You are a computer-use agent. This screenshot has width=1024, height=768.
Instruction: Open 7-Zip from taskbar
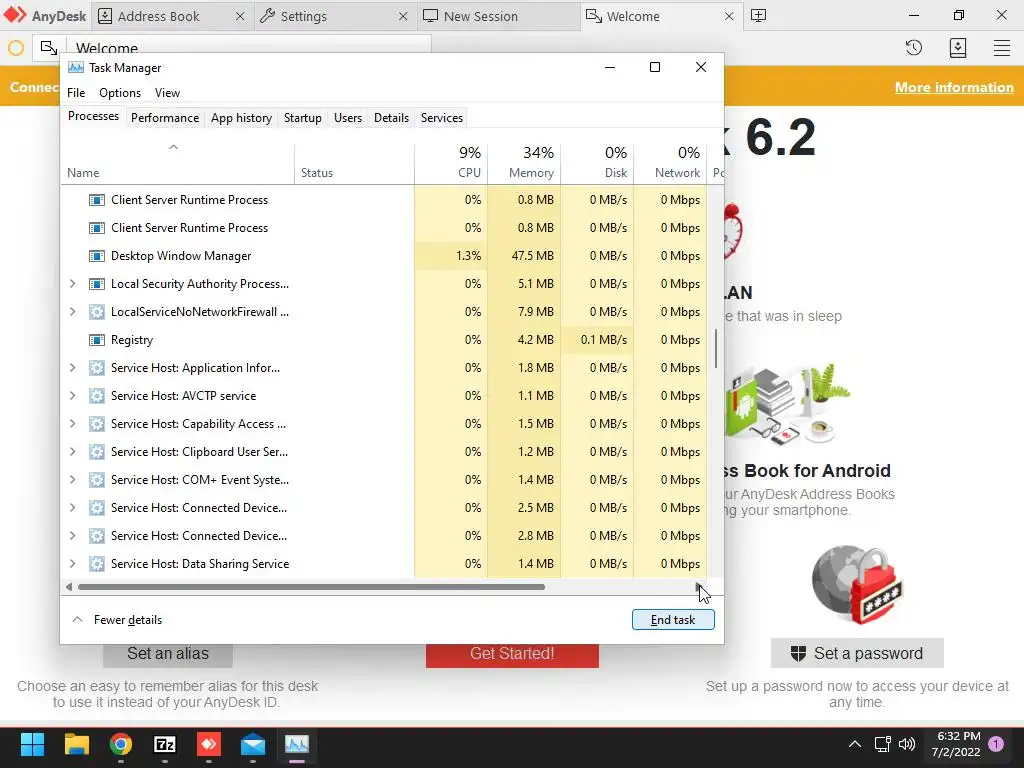pyautogui.click(x=165, y=744)
